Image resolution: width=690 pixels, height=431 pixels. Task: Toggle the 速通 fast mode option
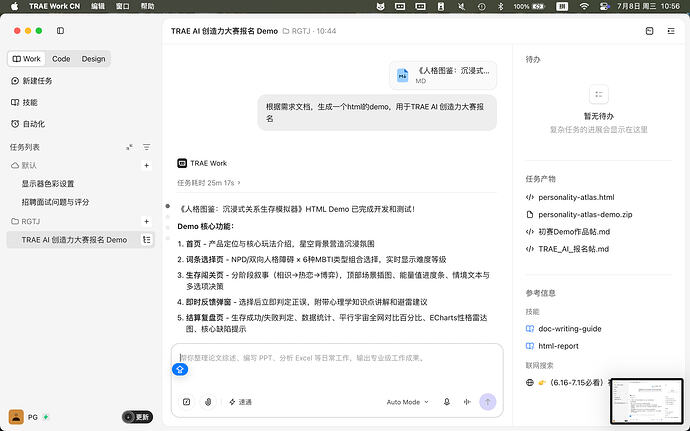(240, 402)
